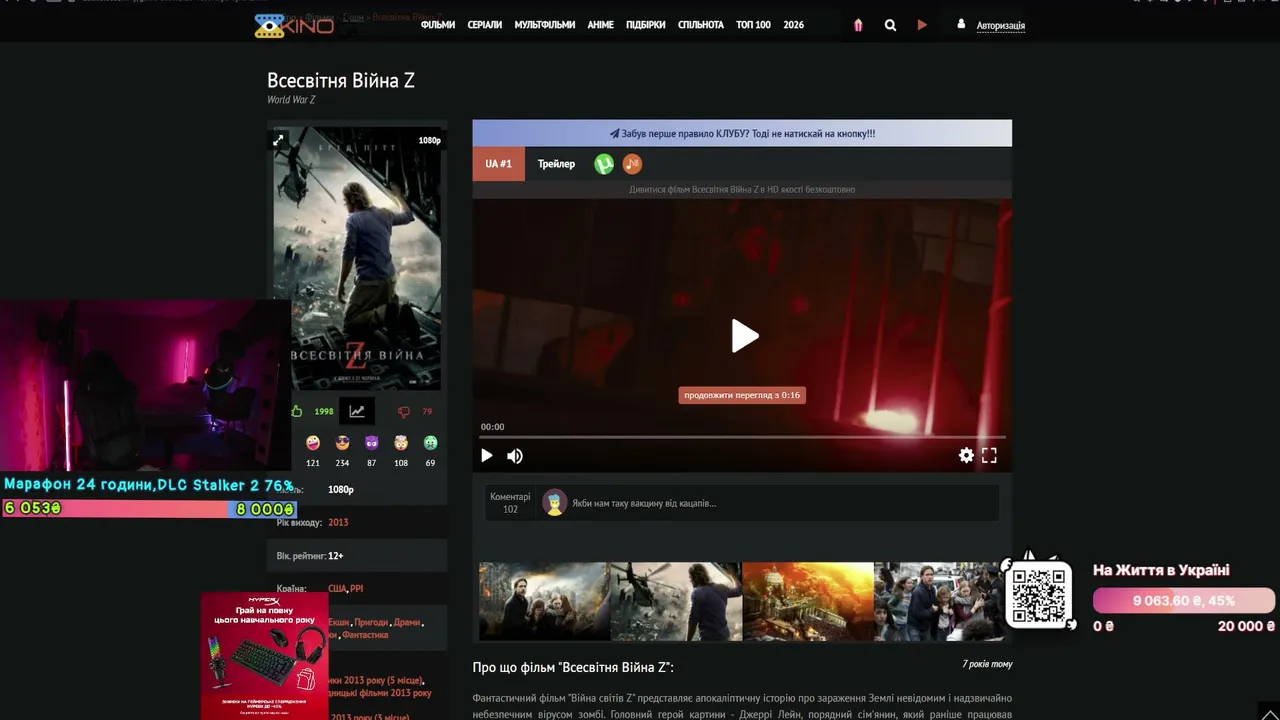The height and width of the screenshot is (720, 1280).
Task: Click the green uTorrent download icon
Action: [x=604, y=164]
